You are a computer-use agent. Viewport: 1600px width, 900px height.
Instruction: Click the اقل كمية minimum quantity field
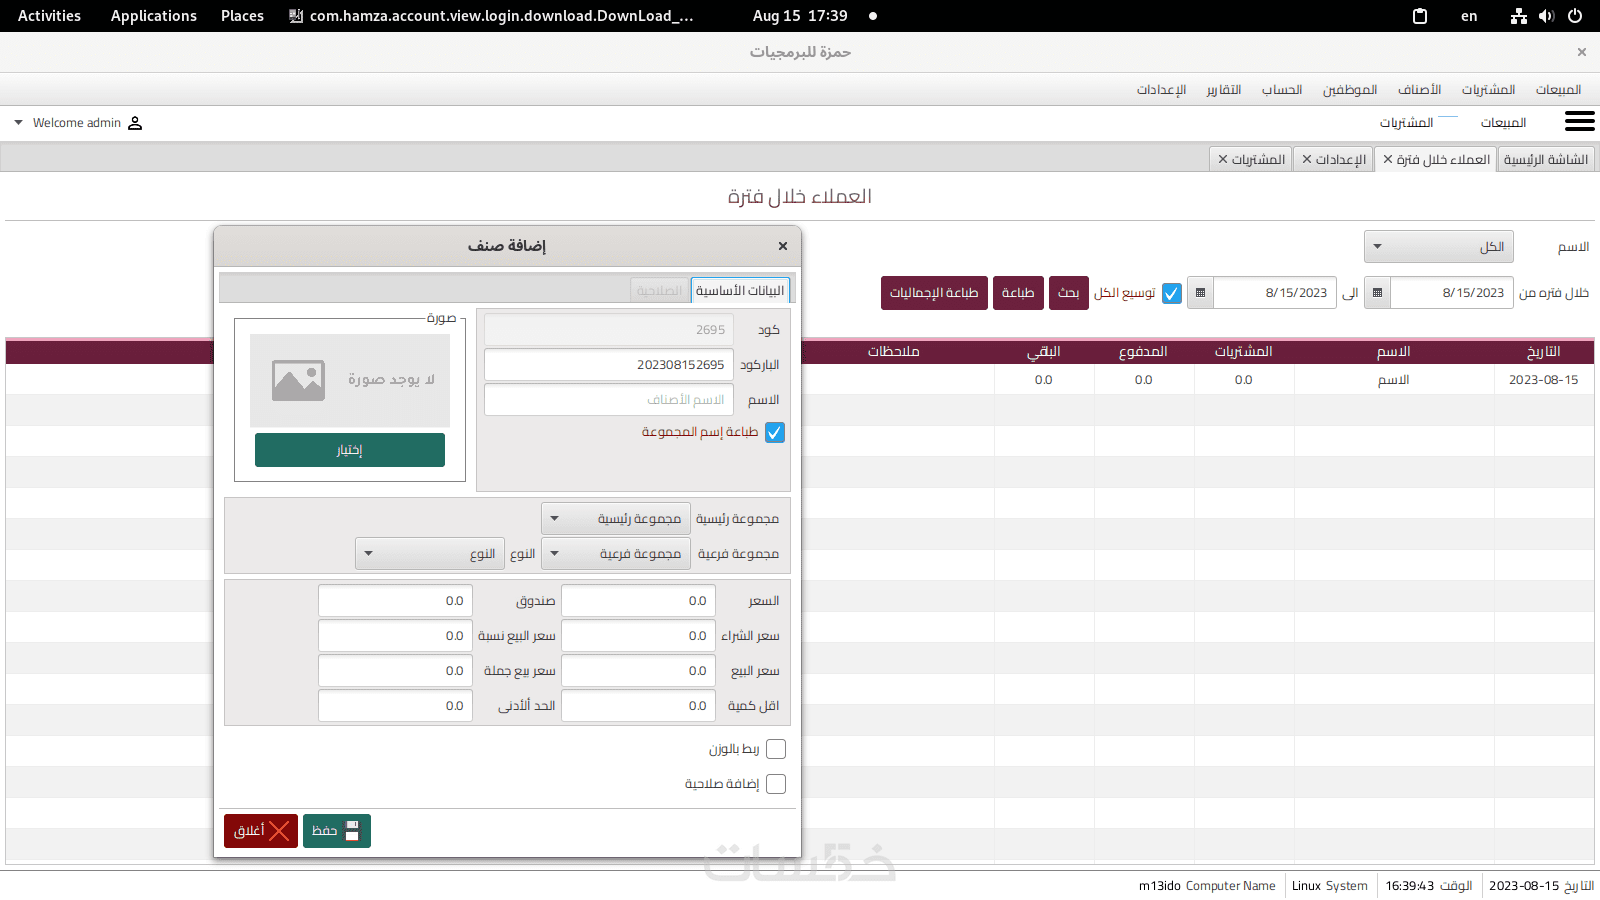639,706
